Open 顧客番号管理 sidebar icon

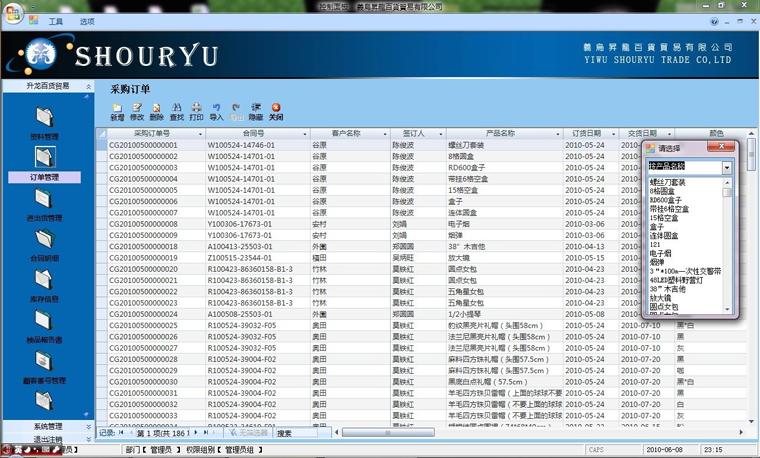tap(45, 361)
